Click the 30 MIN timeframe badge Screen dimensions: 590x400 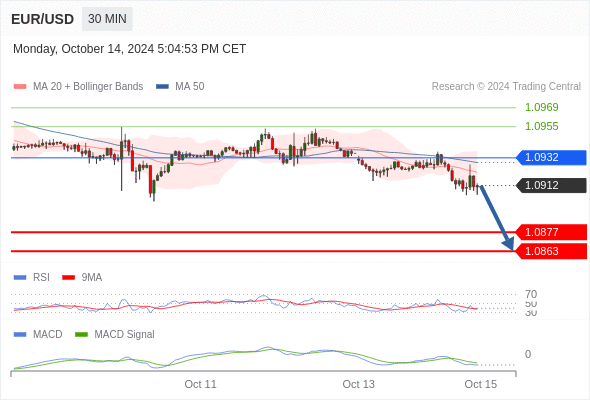(x=107, y=19)
